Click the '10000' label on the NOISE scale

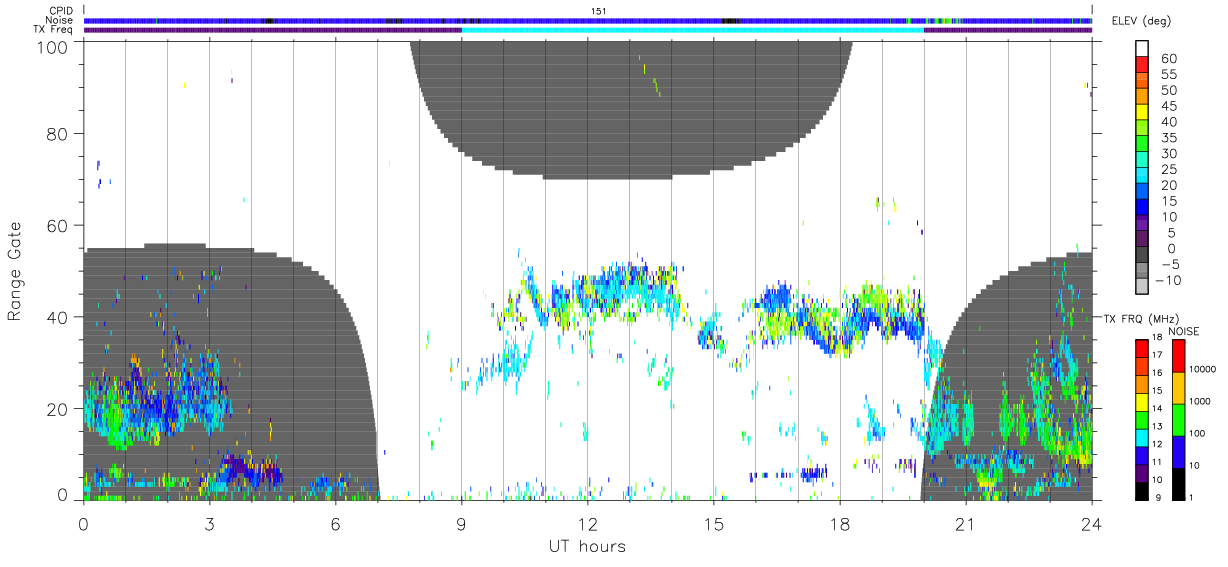[1201, 370]
